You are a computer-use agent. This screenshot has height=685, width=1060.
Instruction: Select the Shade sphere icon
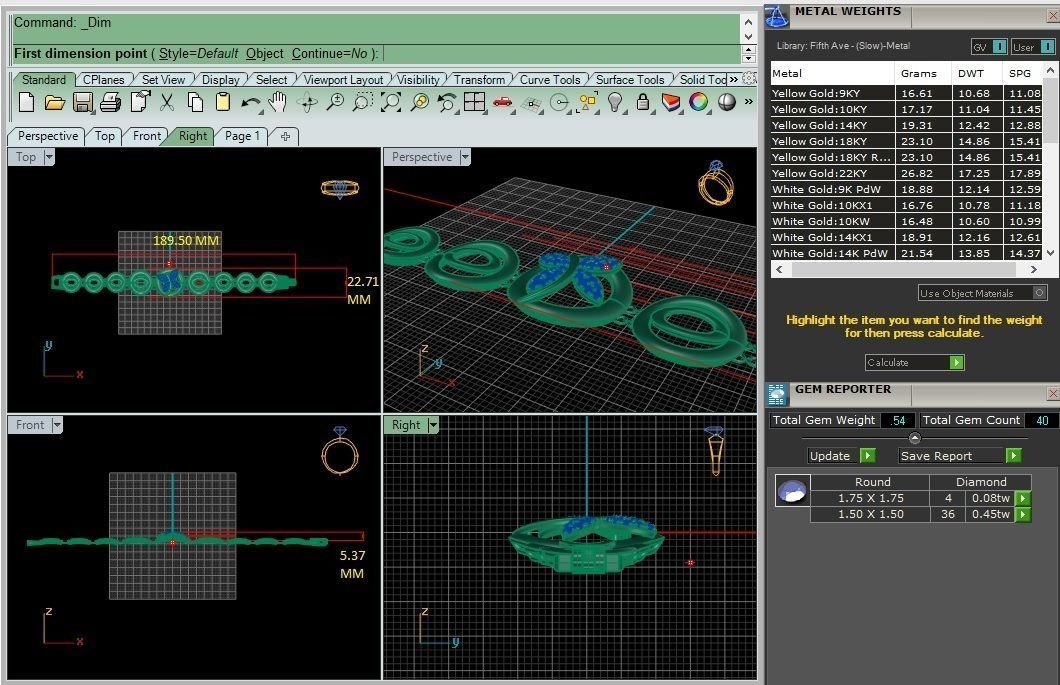[x=727, y=102]
